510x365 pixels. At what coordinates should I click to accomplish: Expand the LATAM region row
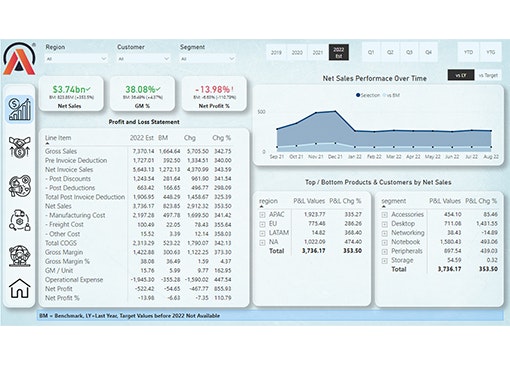pyautogui.click(x=262, y=233)
